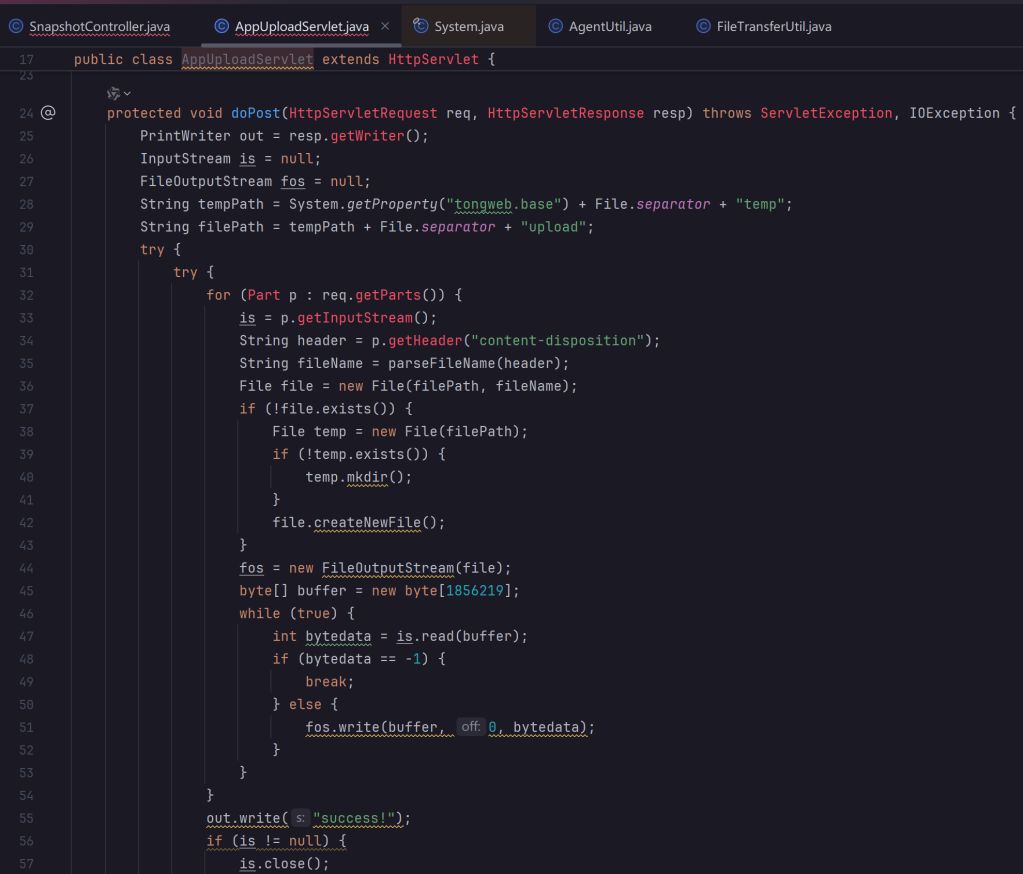Close the AppUploadServlet.java tab
Image resolution: width=1023 pixels, height=874 pixels.
tap(385, 26)
